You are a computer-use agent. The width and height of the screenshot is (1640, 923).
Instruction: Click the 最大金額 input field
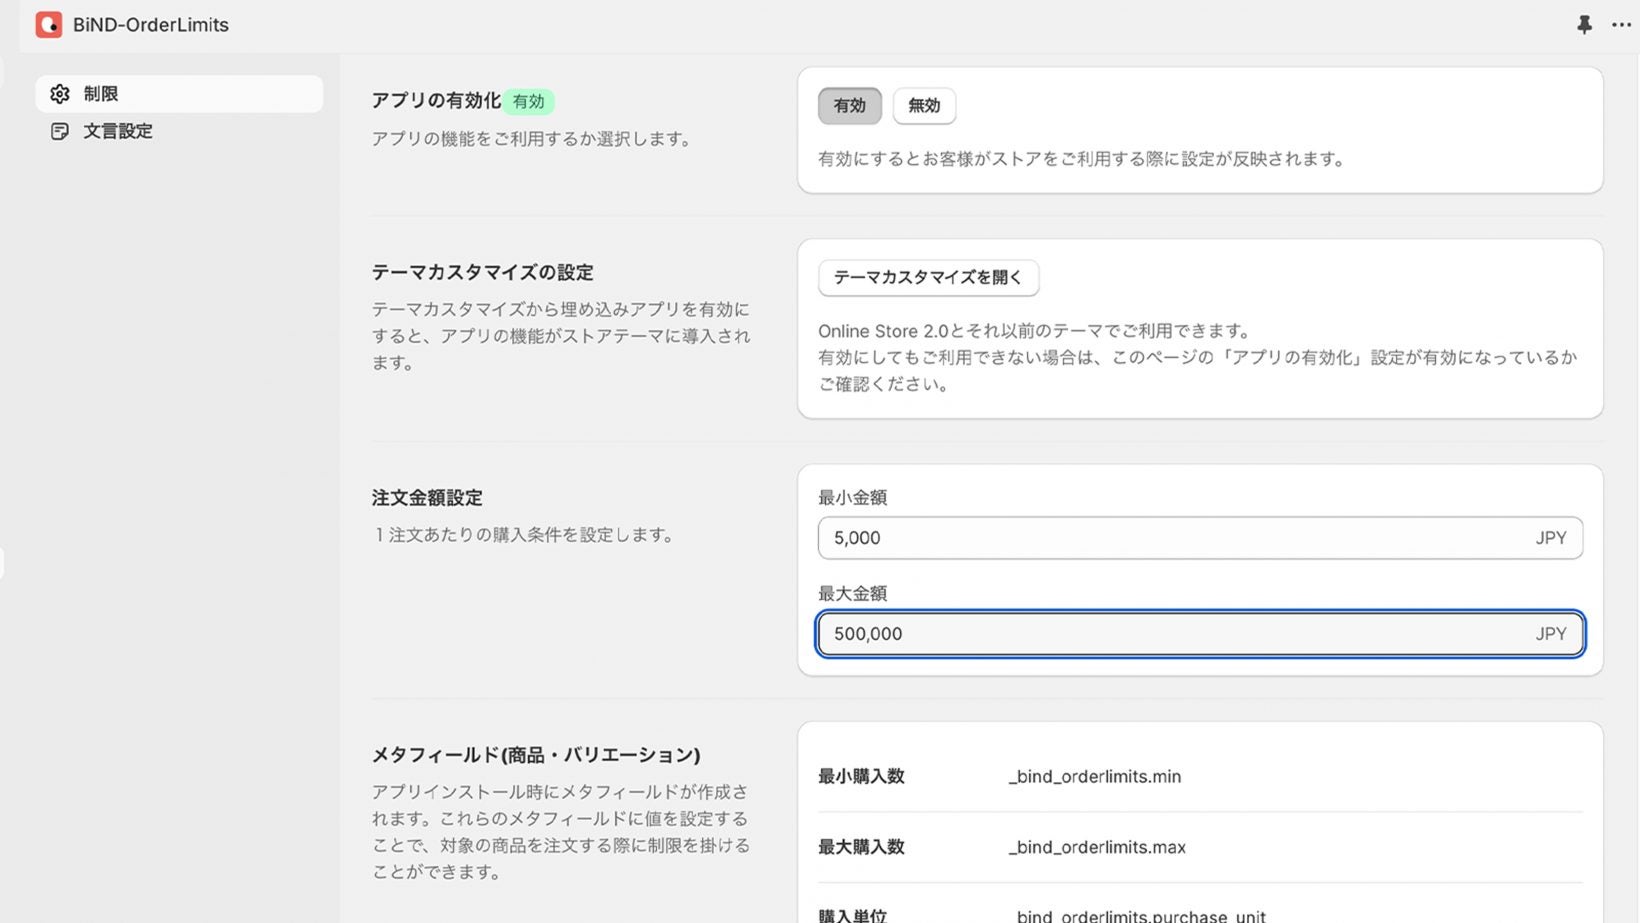pyautogui.click(x=1170, y=634)
